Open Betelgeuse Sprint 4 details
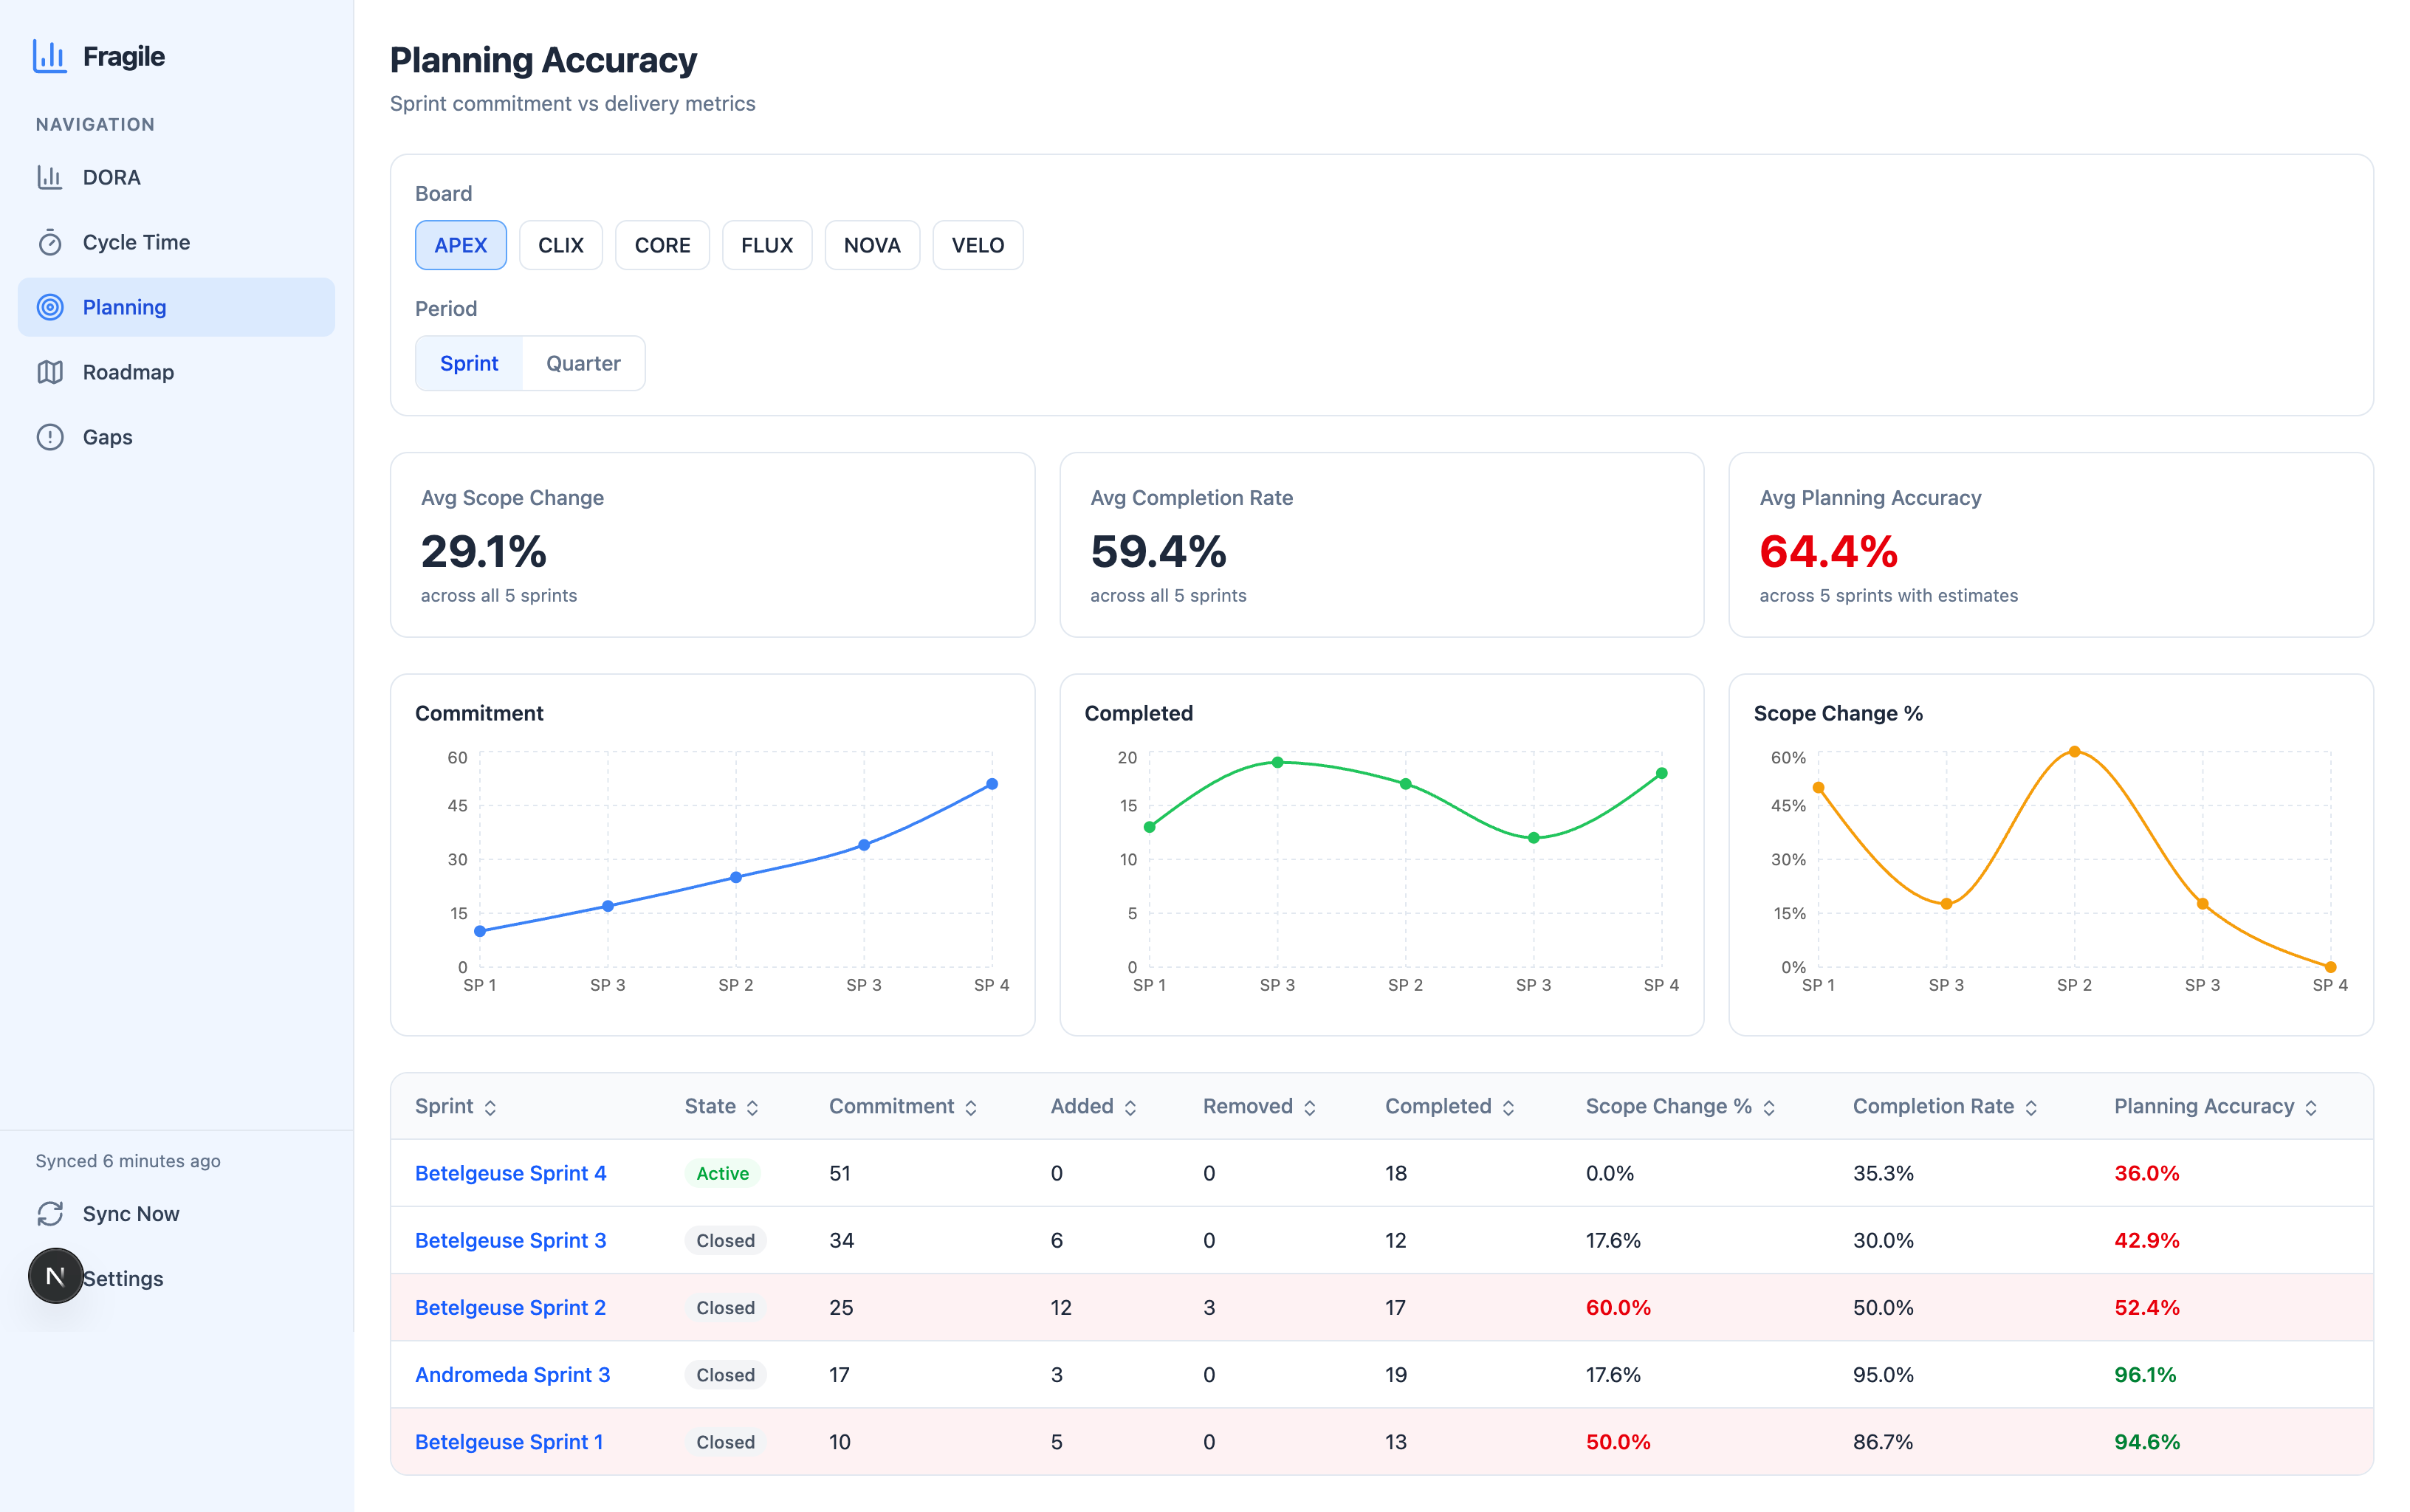The image size is (2410, 1512). coord(510,1173)
